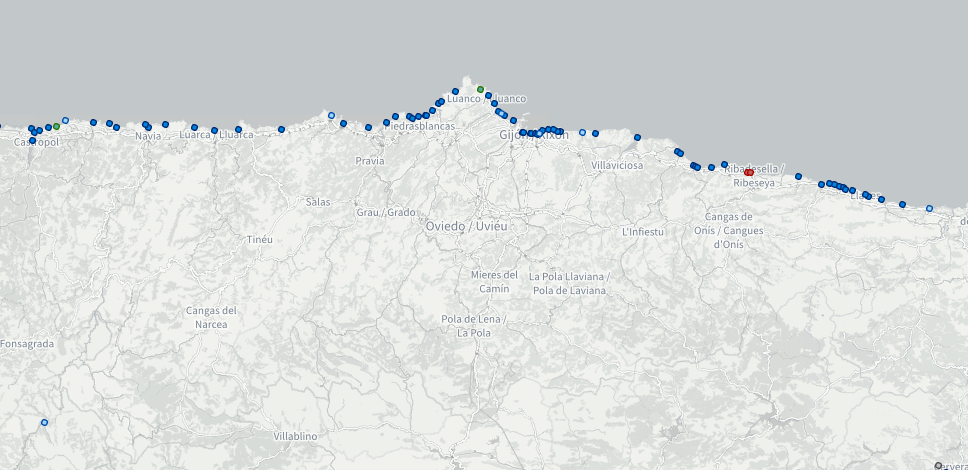Screen dimensions: 968x470
Task: Select La Pola Llaviana / Pola de Laviana label
Action: tap(569, 283)
